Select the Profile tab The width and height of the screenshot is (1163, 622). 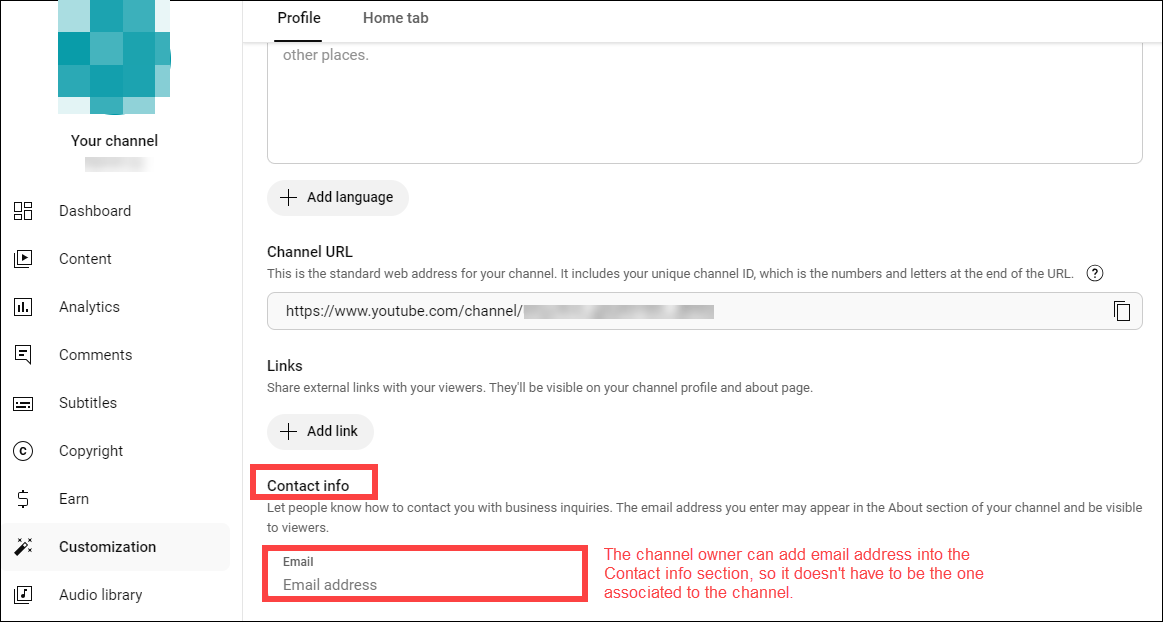tap(299, 17)
